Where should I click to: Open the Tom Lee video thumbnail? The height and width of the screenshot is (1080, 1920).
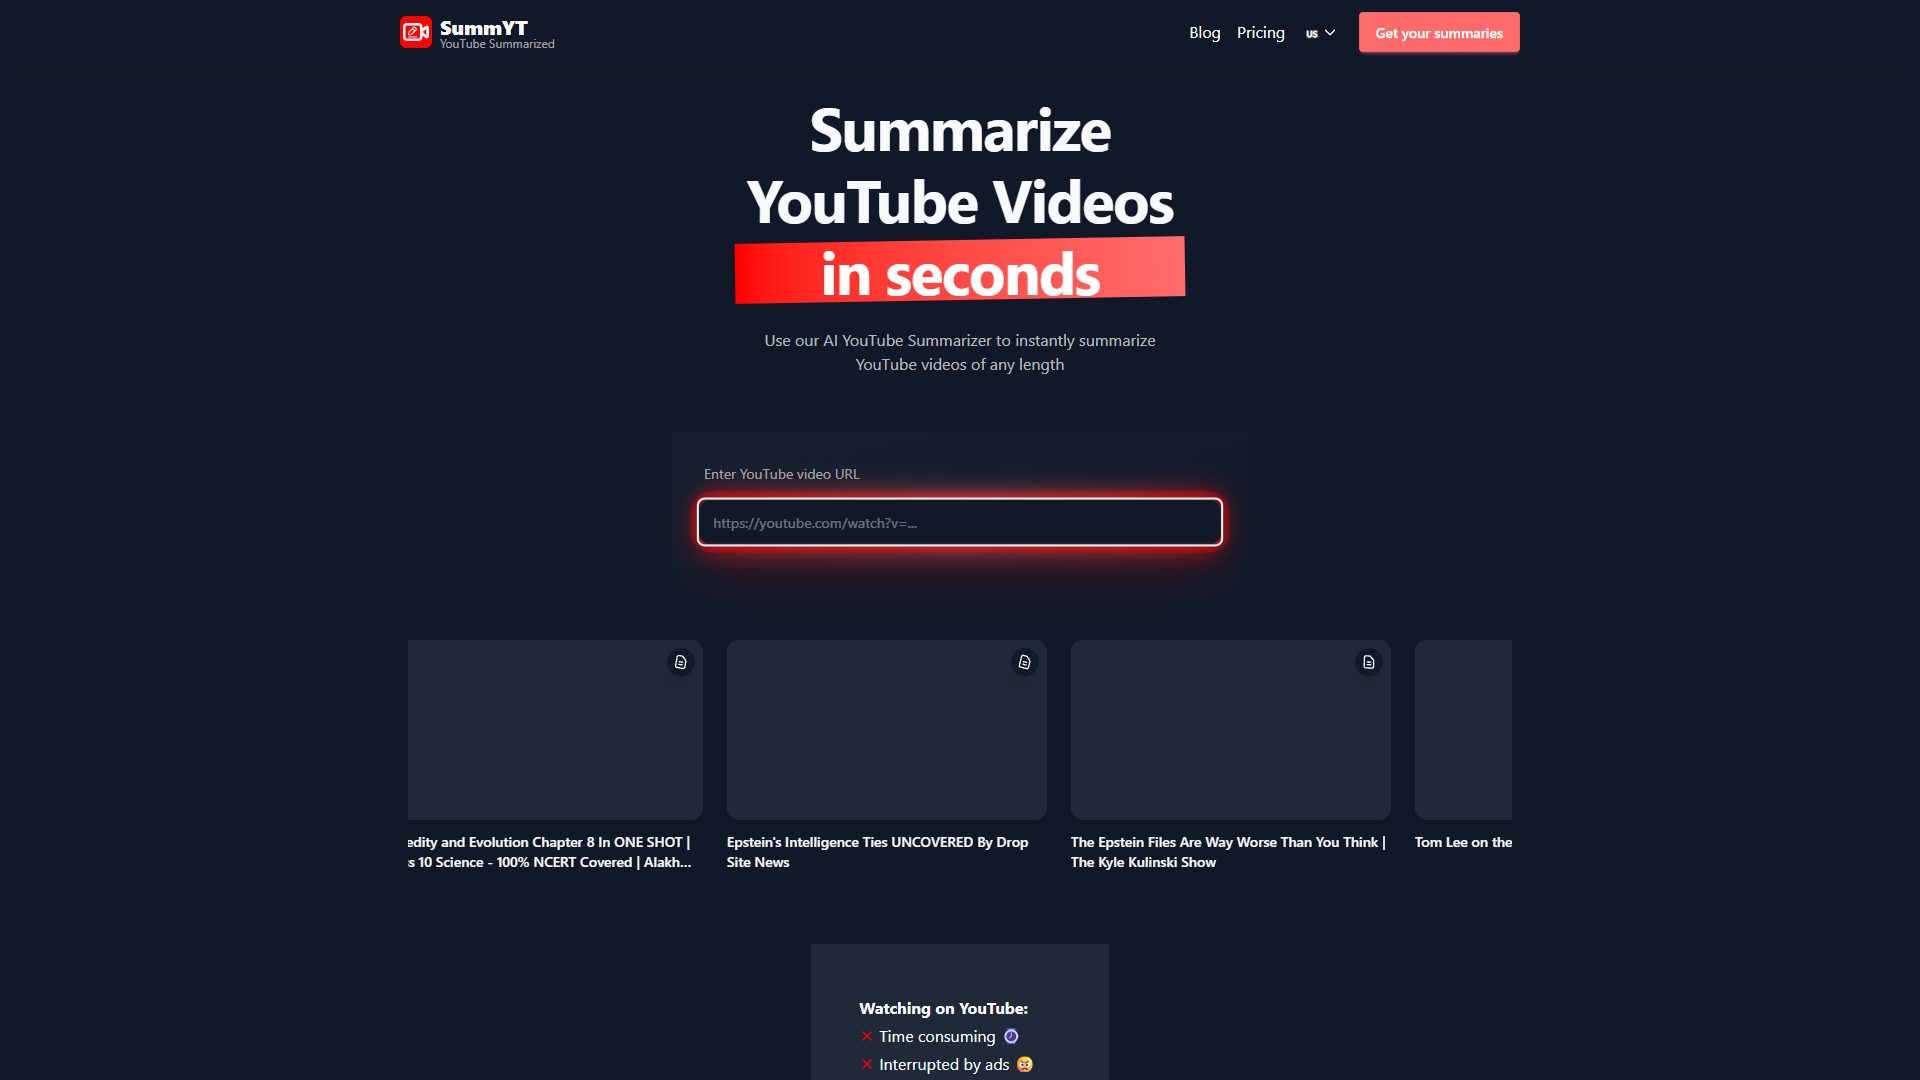pyautogui.click(x=1463, y=730)
